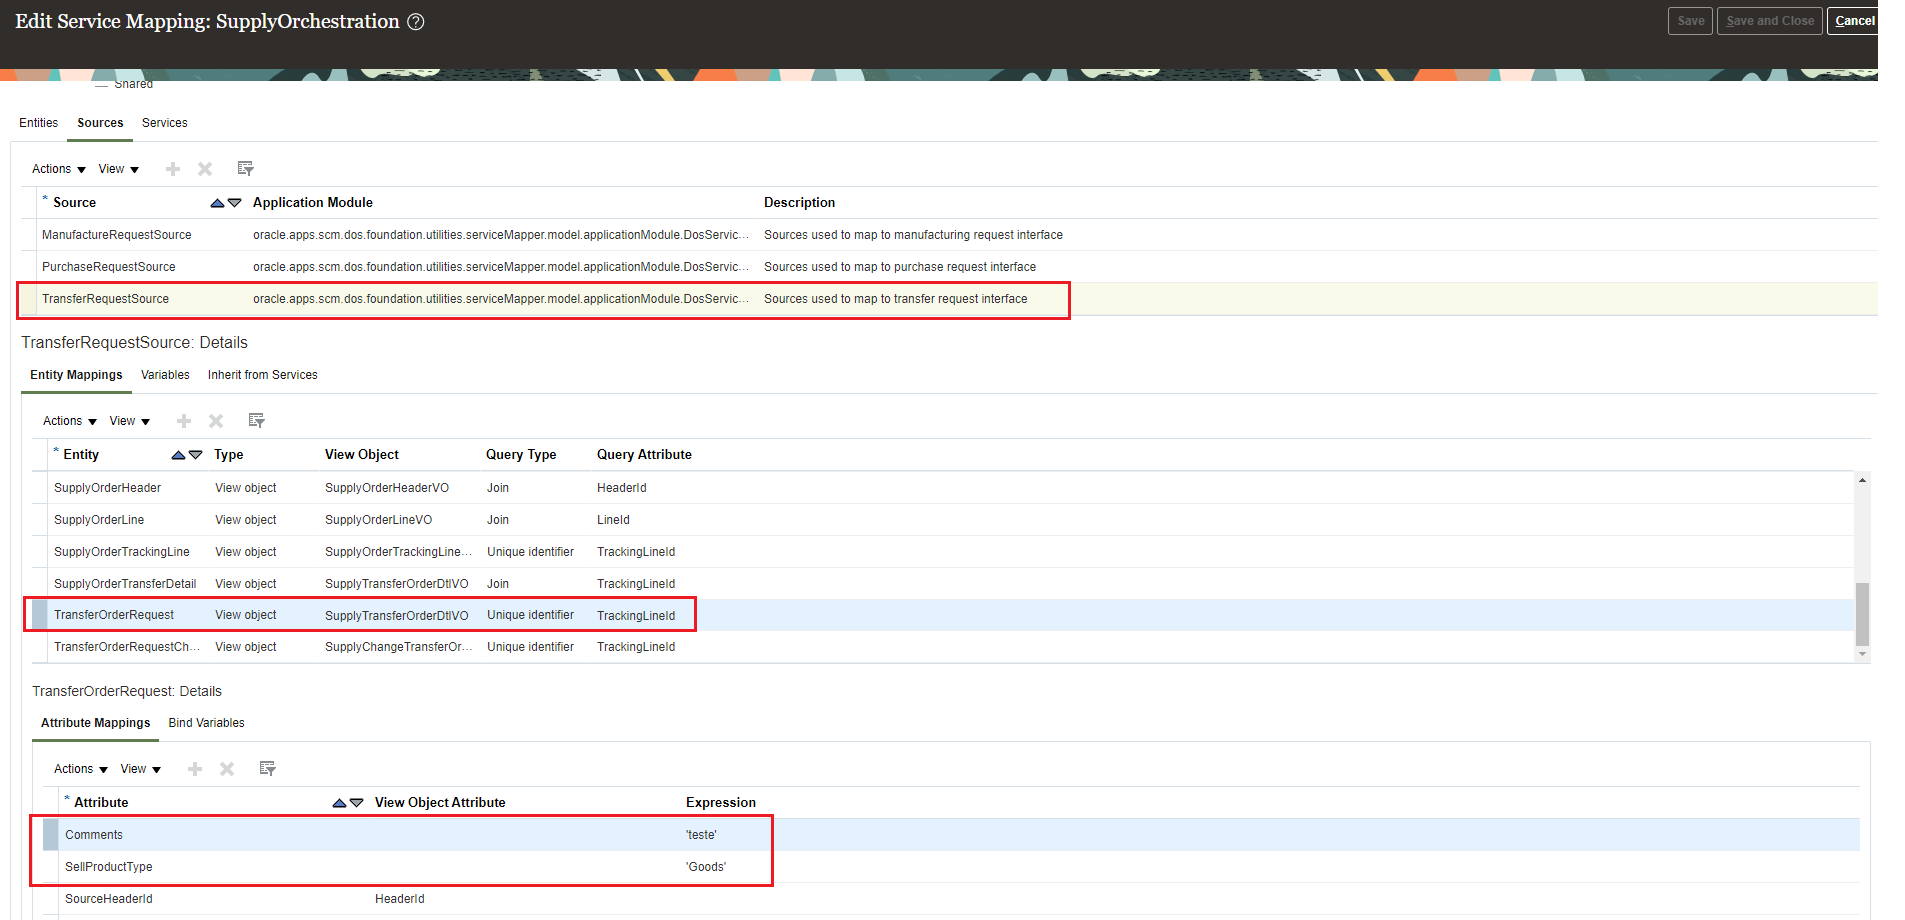Select the Sources tab
This screenshot has width=1905, height=920.
101,123
